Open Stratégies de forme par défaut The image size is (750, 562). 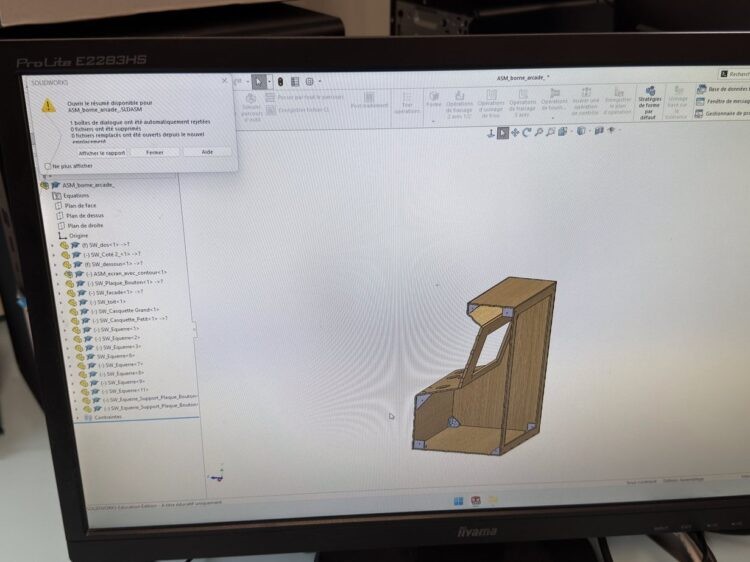point(649,103)
